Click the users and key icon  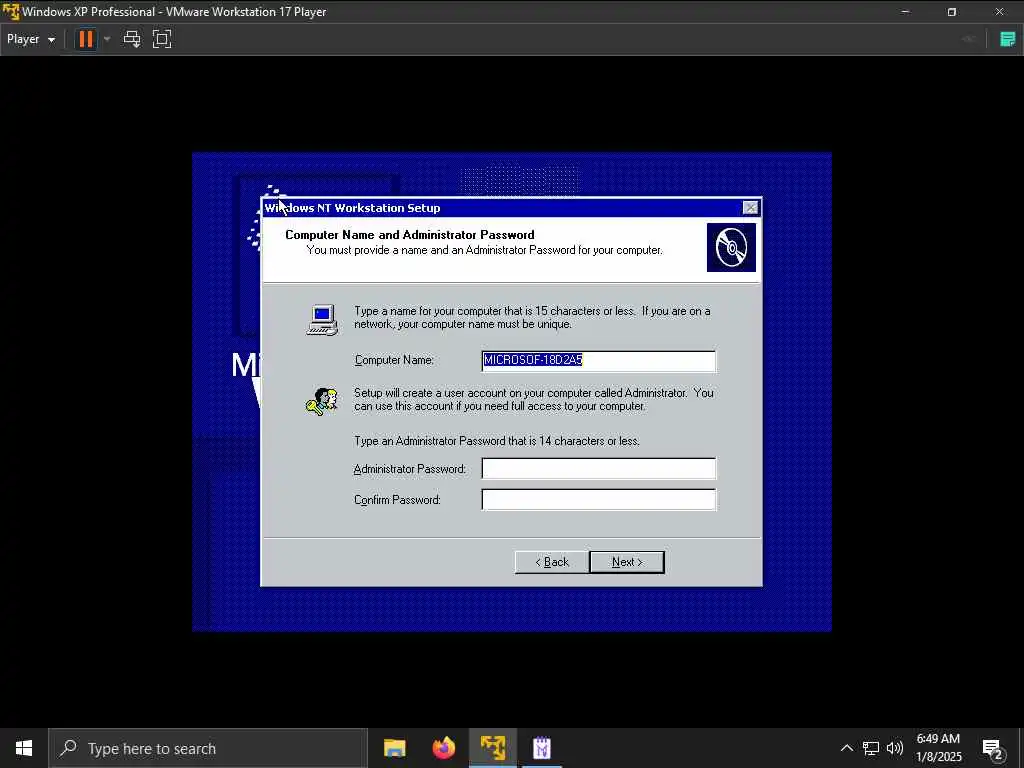tap(322, 401)
